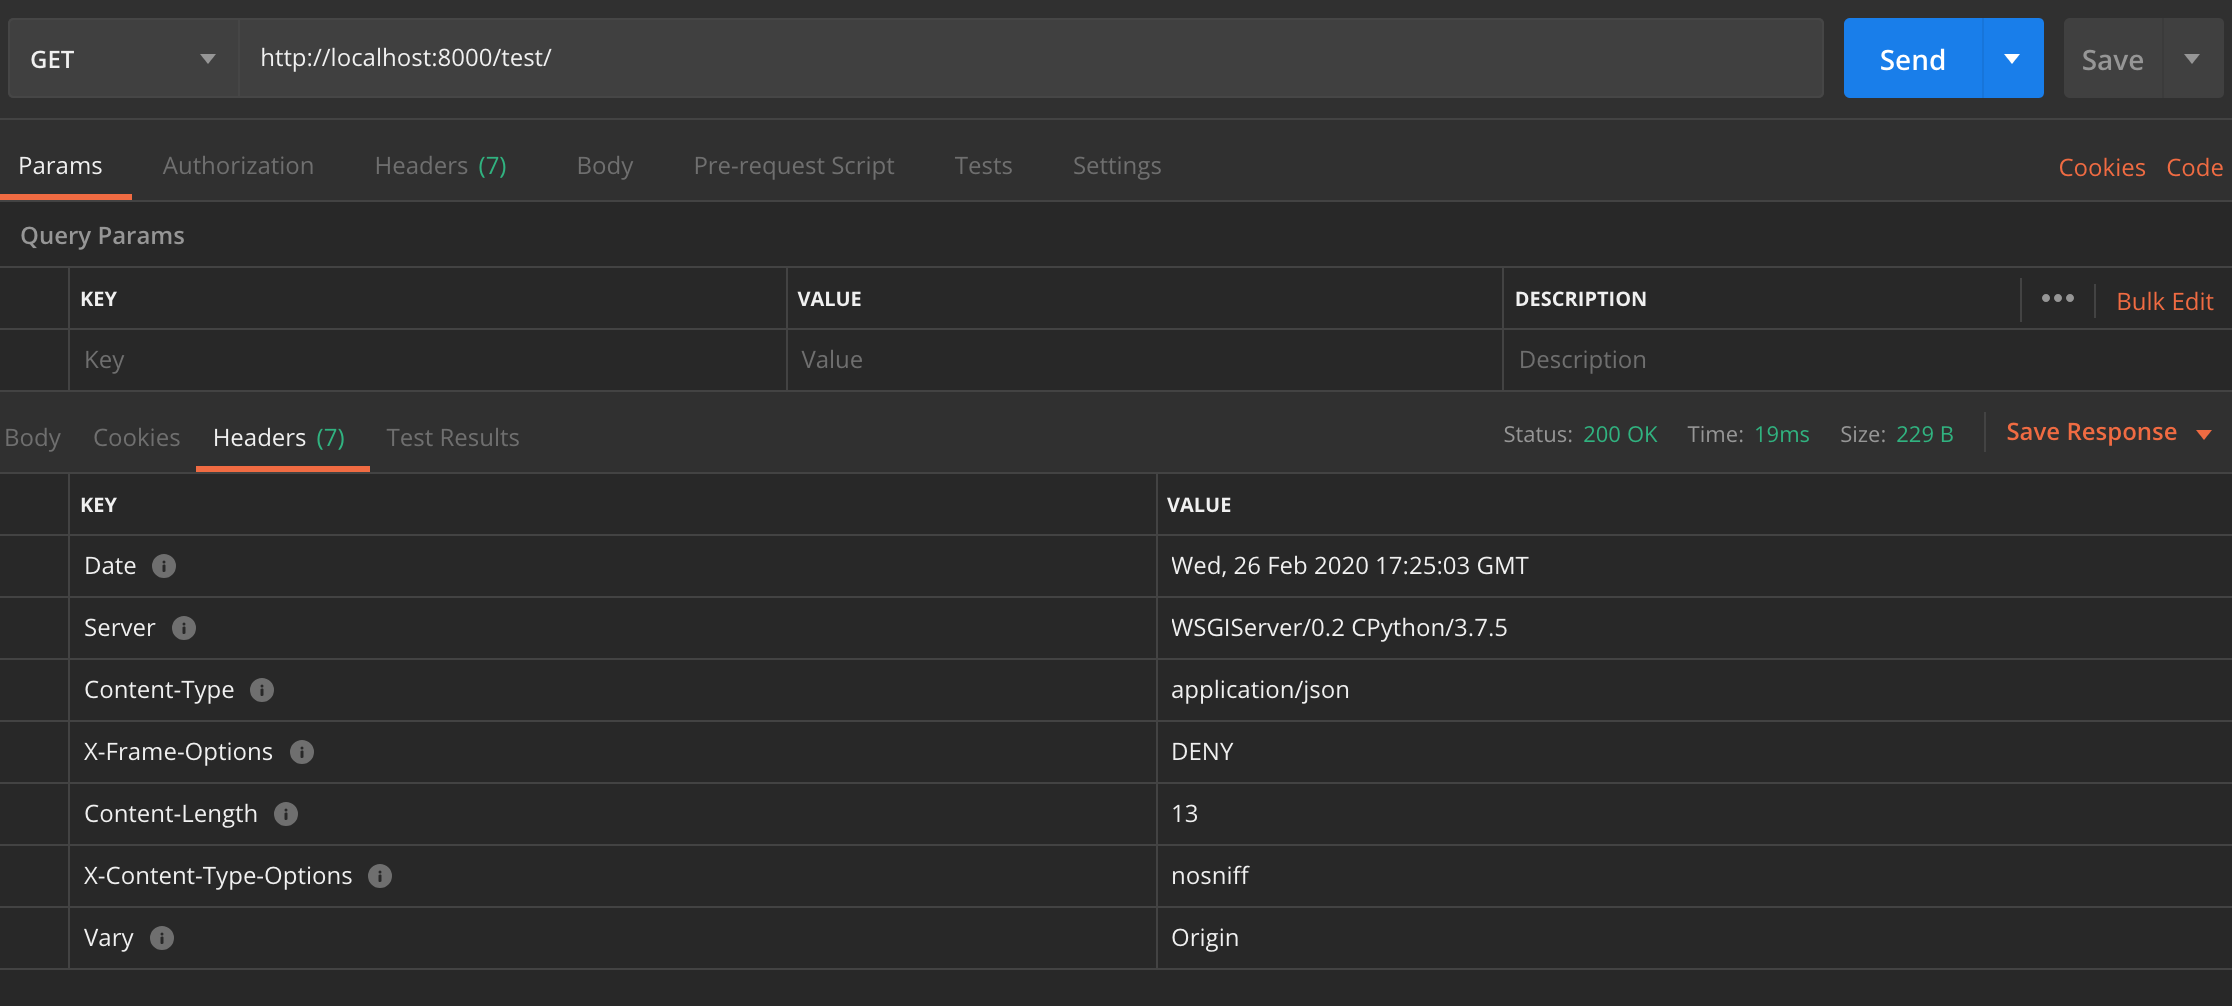Open info tooltip for the Vary header

coord(163,938)
